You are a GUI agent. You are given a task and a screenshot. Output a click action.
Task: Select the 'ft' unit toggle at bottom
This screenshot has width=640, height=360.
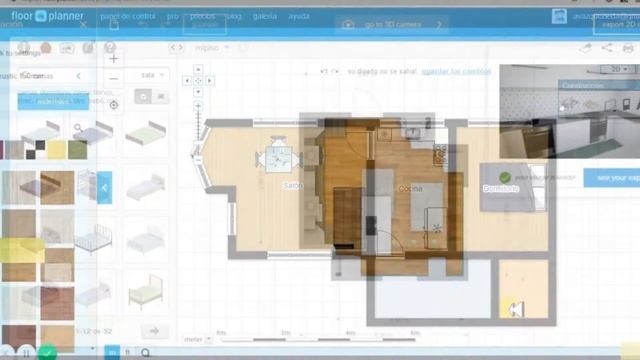click(128, 353)
